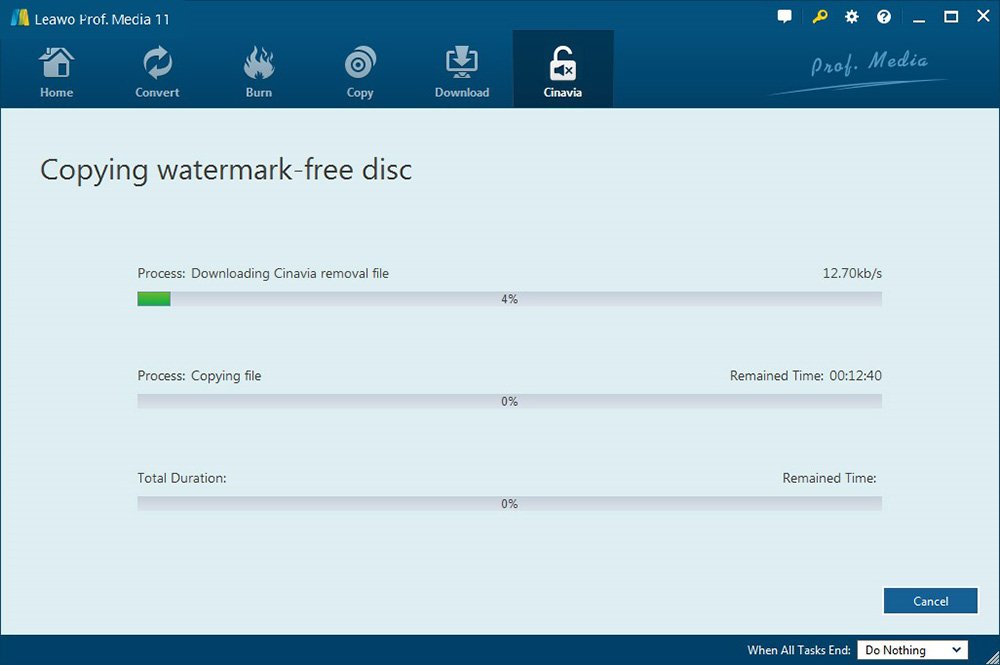Click the Cinavia download progress bar at 4%
Screen dimensions: 1000x665
tap(510, 299)
